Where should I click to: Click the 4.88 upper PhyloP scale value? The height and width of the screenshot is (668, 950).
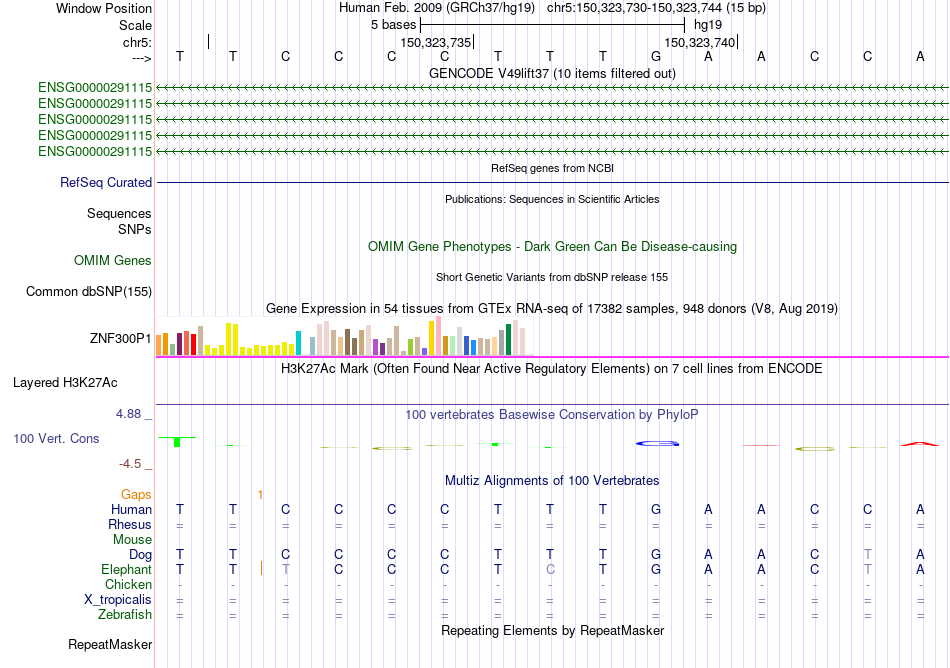(128, 414)
